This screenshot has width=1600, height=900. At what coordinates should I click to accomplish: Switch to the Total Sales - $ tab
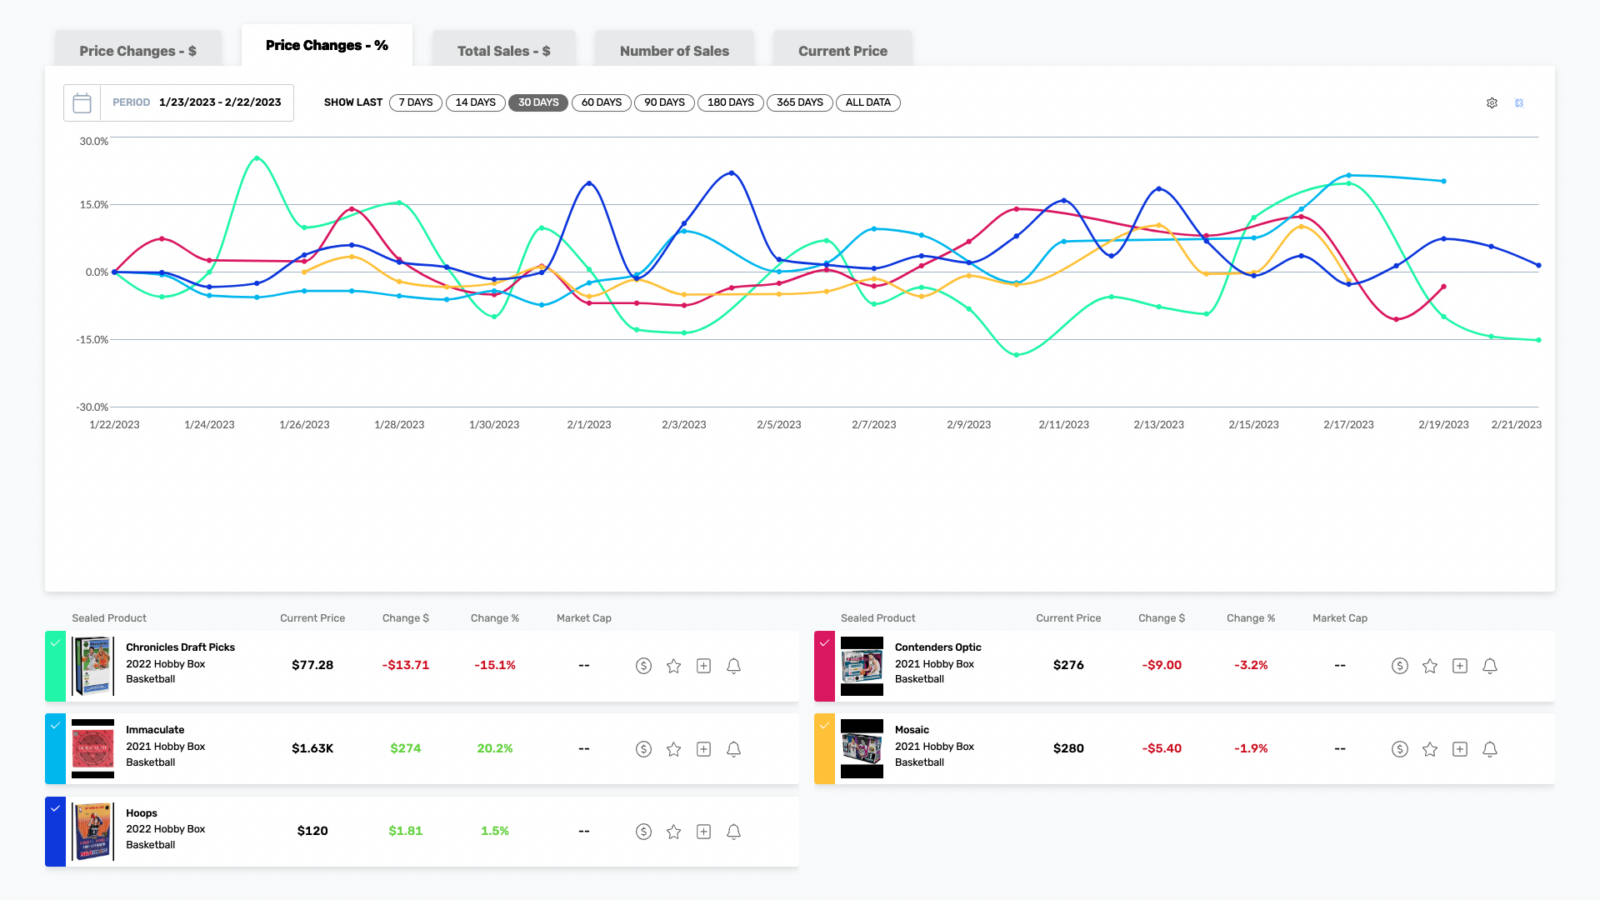(x=503, y=51)
